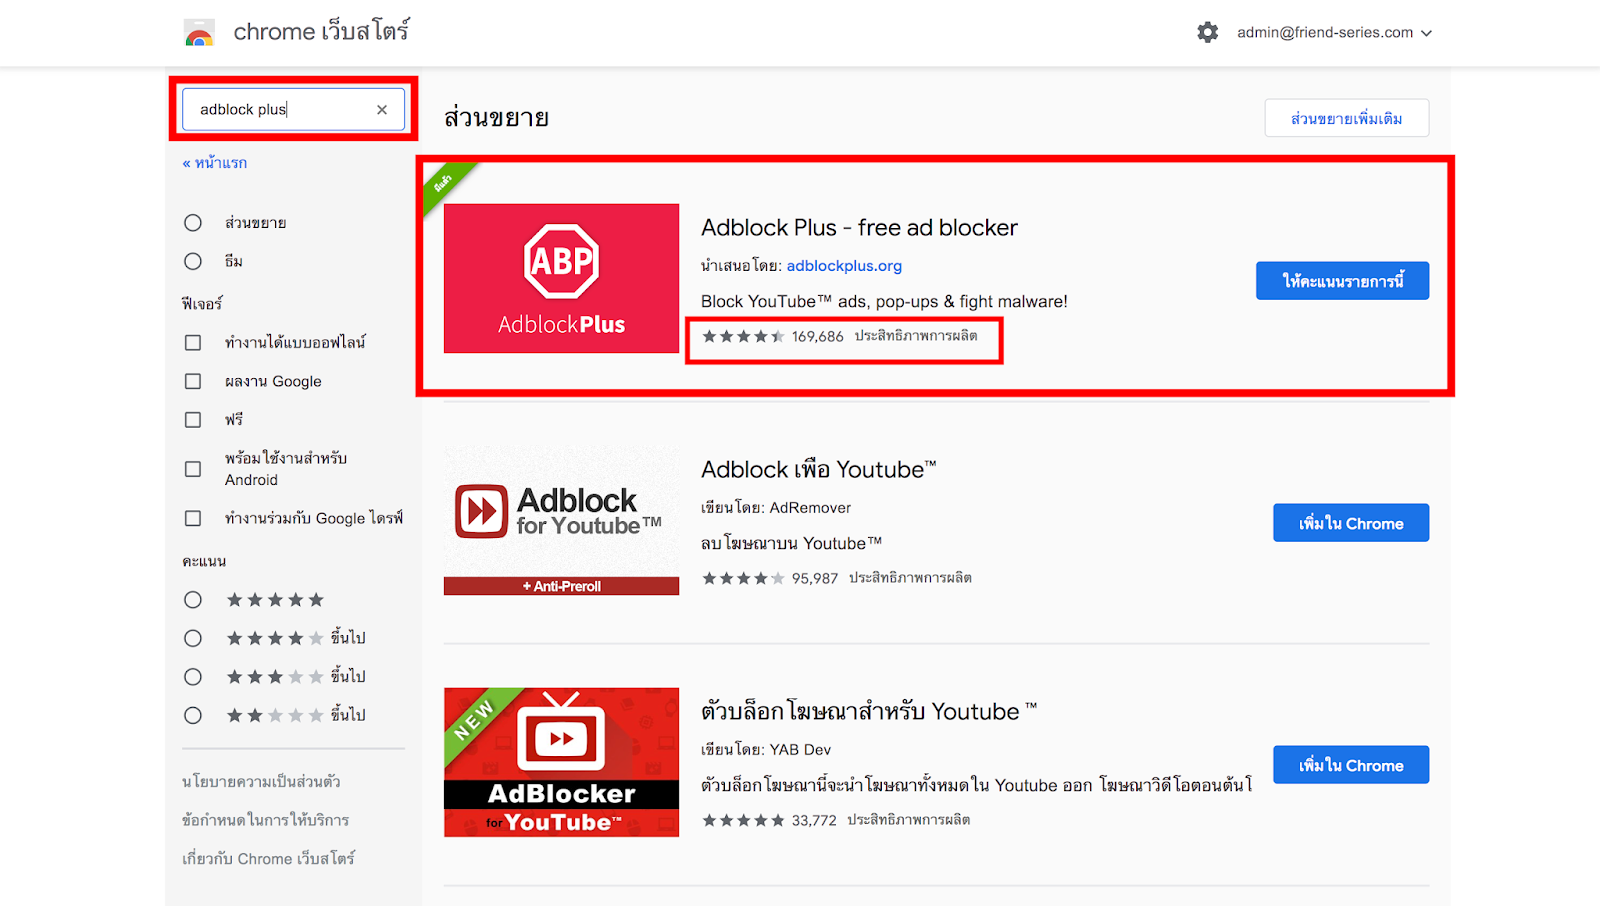Open the นโยบายความเป็นส่วนตัว link
Viewport: 1600px width, 906px height.
(261, 781)
